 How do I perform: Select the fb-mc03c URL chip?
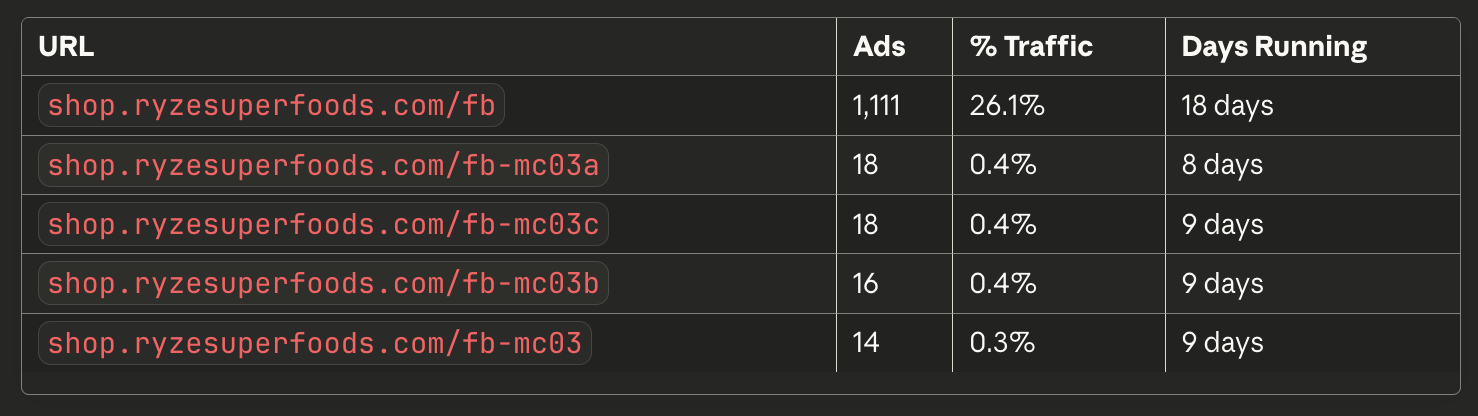[323, 225]
